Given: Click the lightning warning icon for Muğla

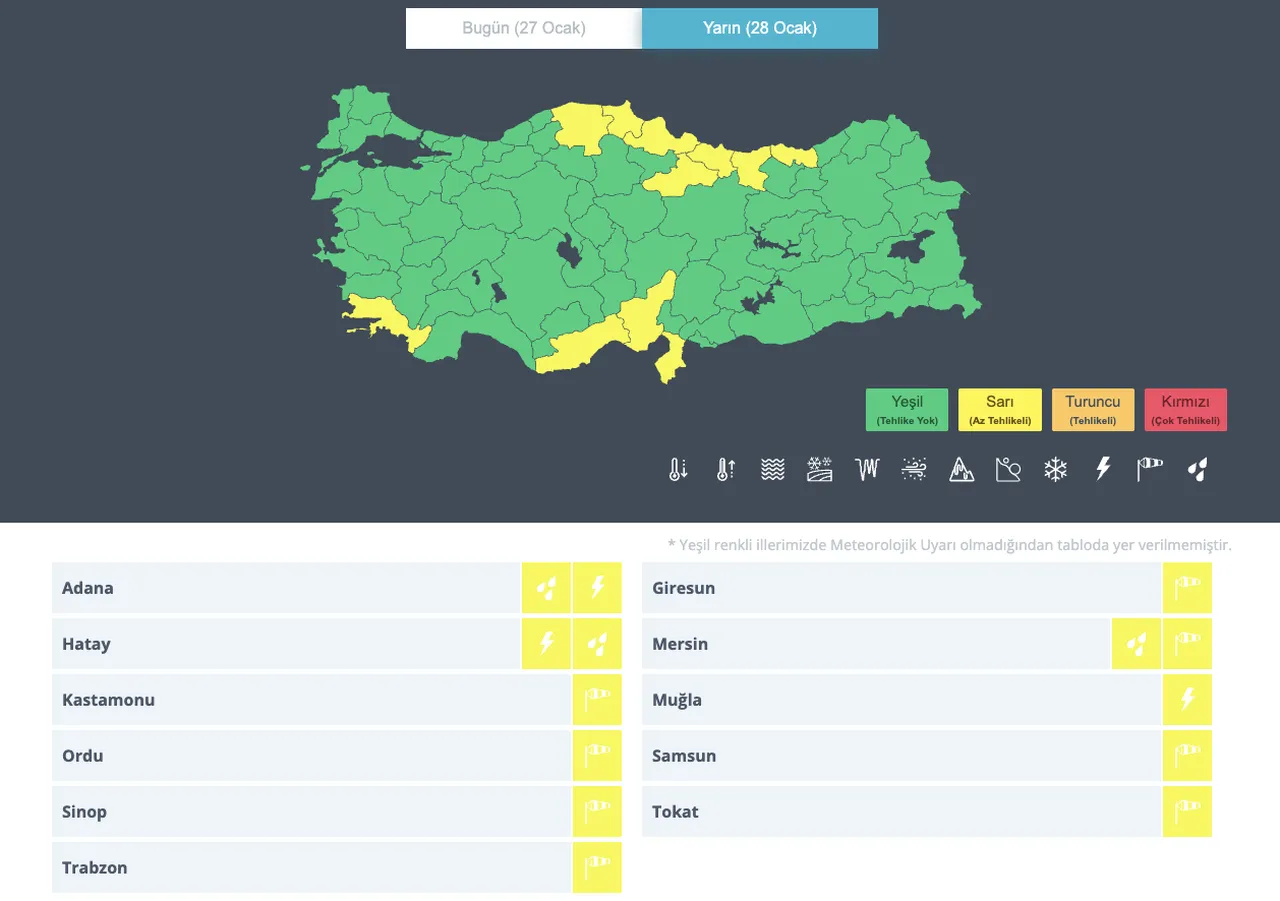Looking at the screenshot, I should (x=1187, y=699).
